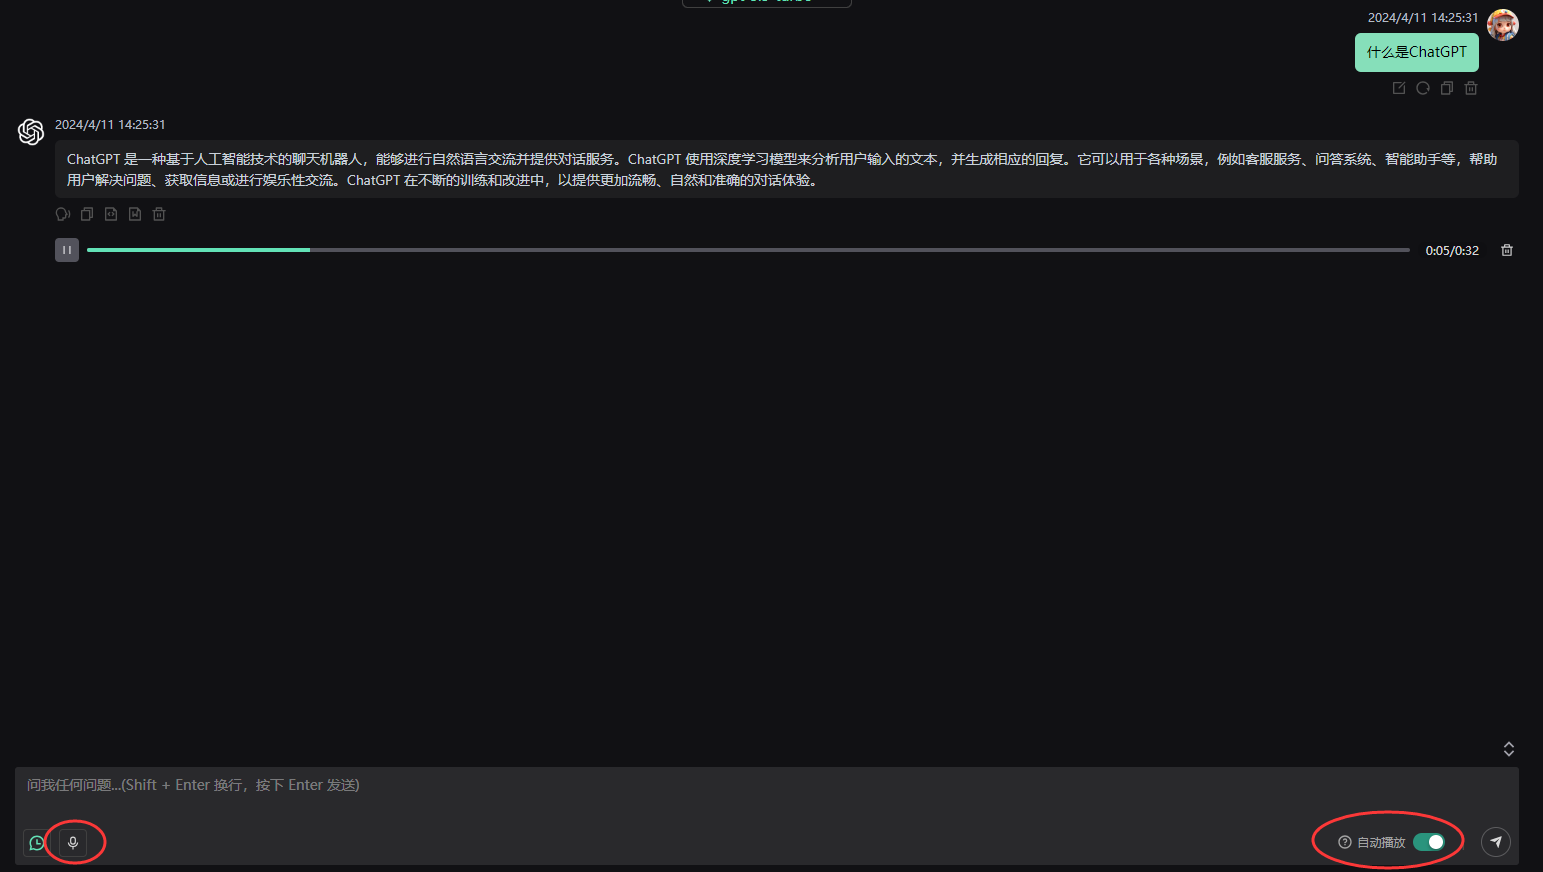The width and height of the screenshot is (1543, 872).
Task: Delete the ChatGPT reply message
Action: (159, 214)
